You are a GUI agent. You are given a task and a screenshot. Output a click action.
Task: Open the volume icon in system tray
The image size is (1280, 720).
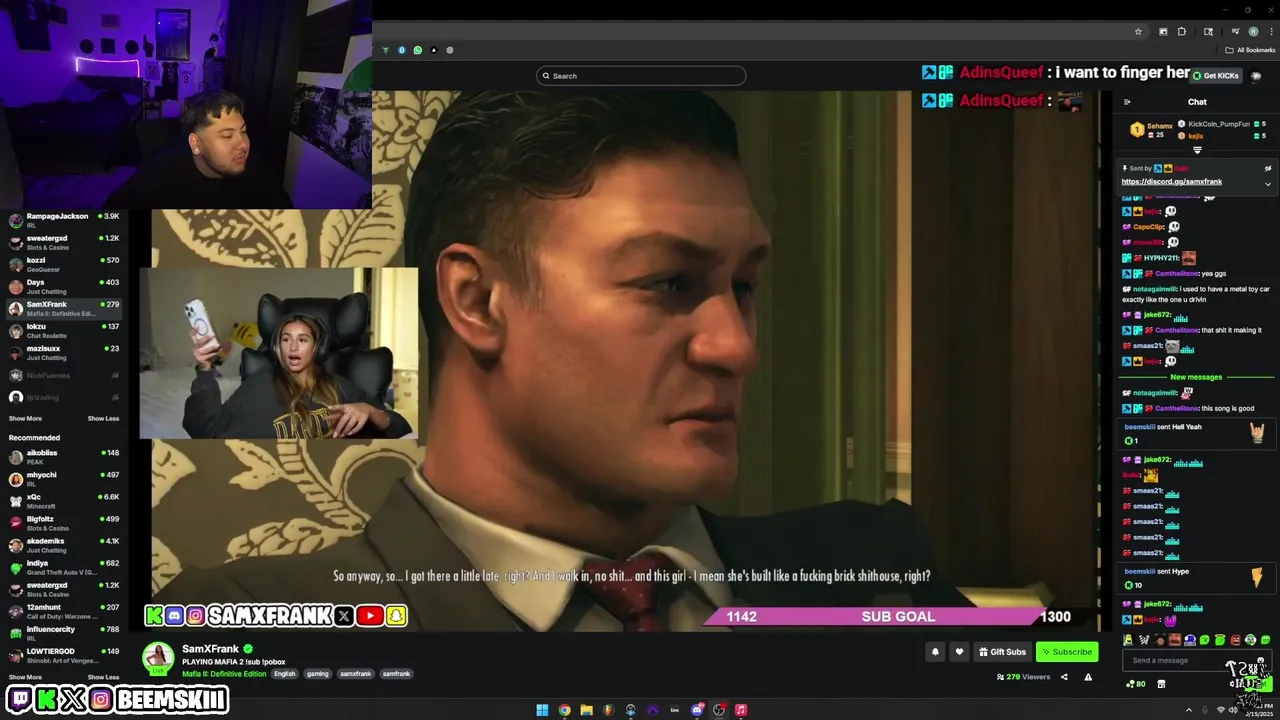1232,710
